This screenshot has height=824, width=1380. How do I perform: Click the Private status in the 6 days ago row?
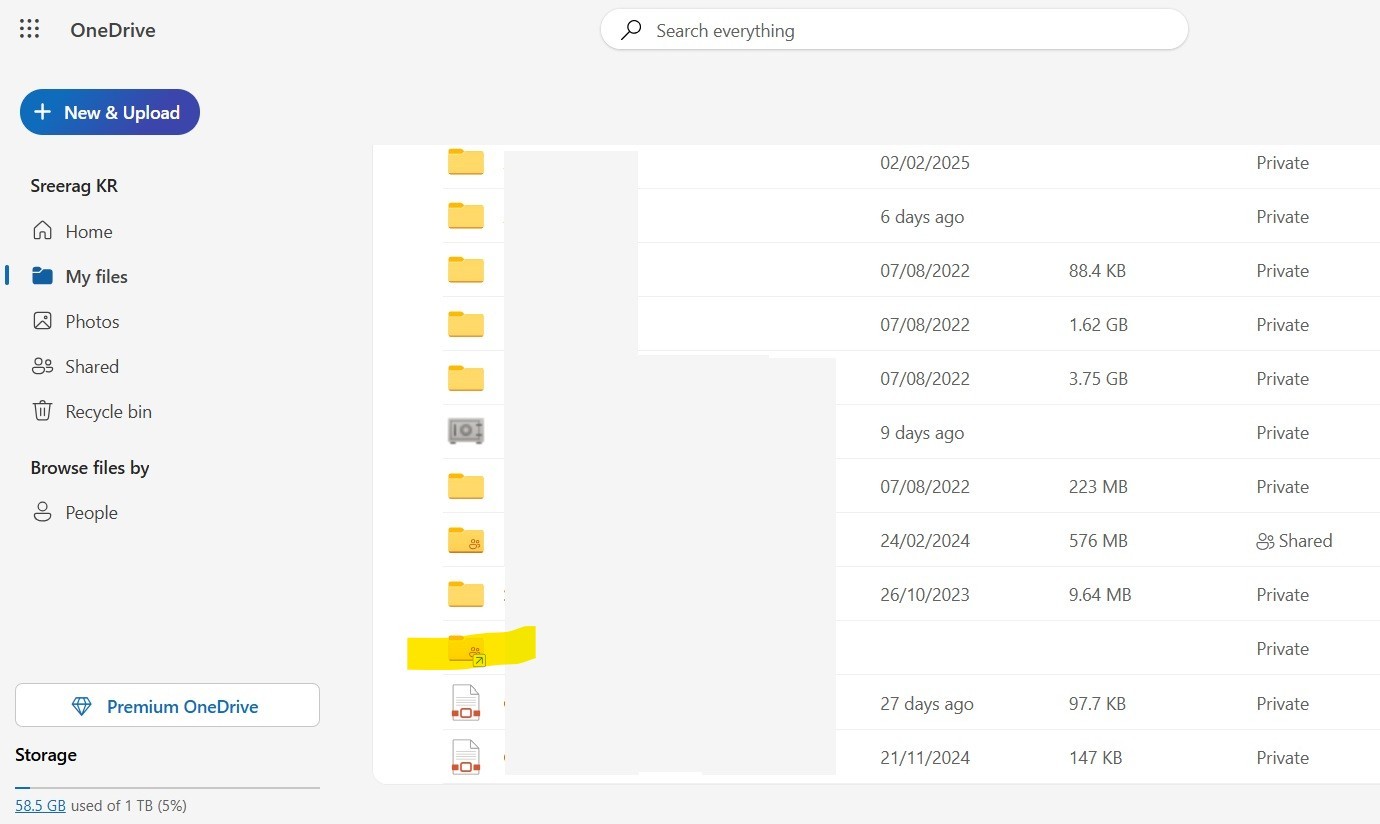(x=1283, y=216)
